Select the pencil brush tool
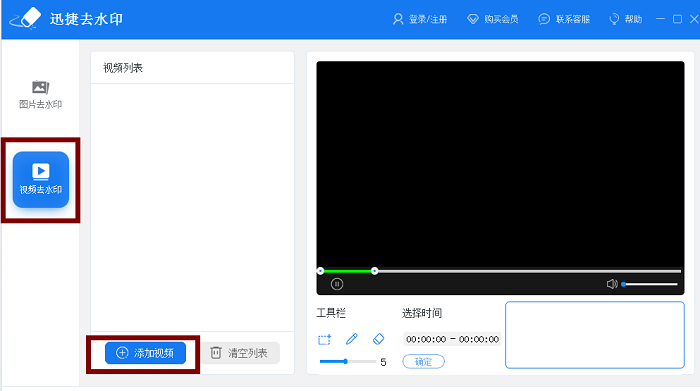The width and height of the screenshot is (700, 391). pos(352,339)
